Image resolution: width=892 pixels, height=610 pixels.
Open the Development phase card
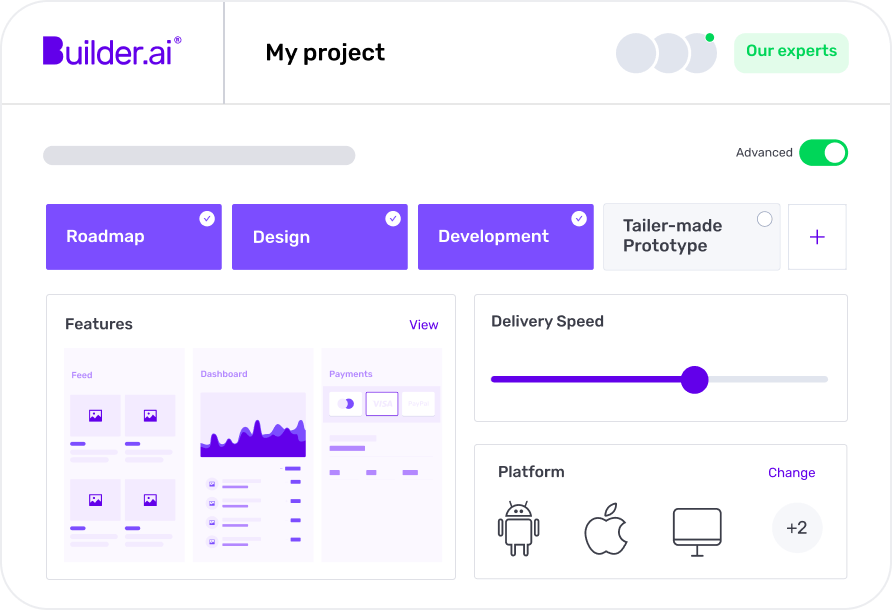(x=506, y=237)
